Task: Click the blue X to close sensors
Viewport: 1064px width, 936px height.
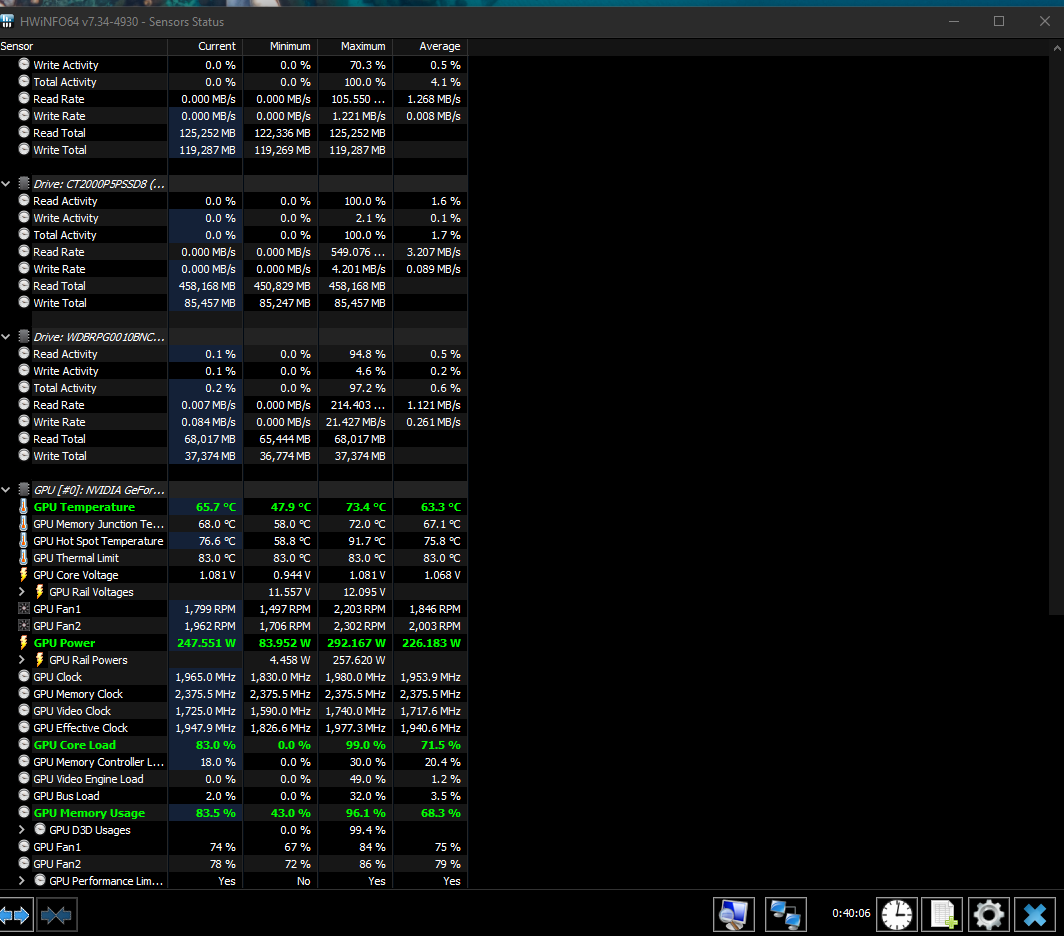Action: point(1035,914)
